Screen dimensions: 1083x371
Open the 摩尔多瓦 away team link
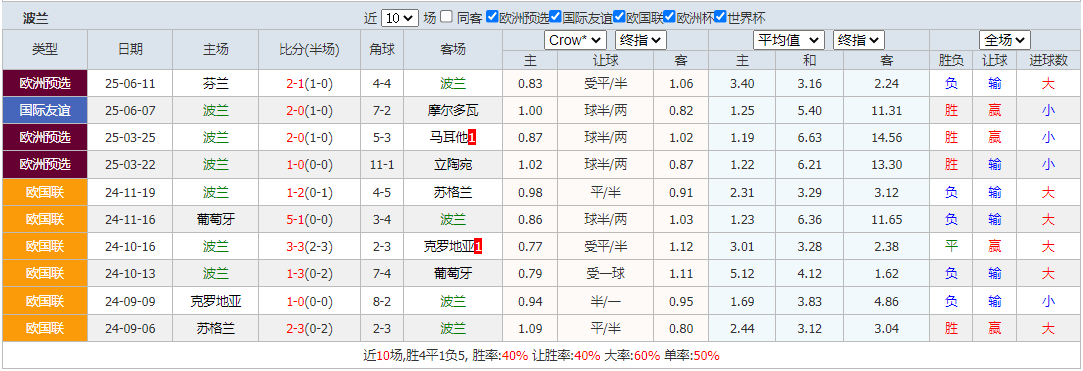453,111
